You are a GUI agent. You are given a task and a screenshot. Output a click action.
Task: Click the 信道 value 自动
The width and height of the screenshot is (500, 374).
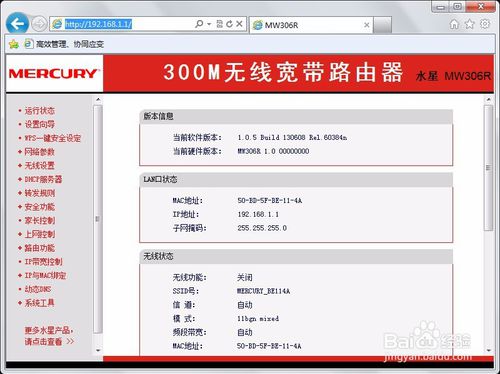pos(245,305)
